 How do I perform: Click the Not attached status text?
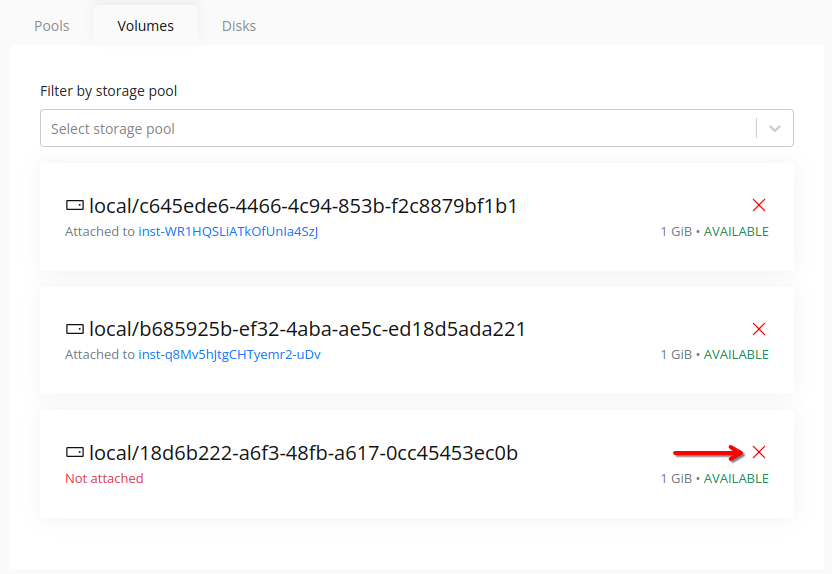tap(104, 479)
